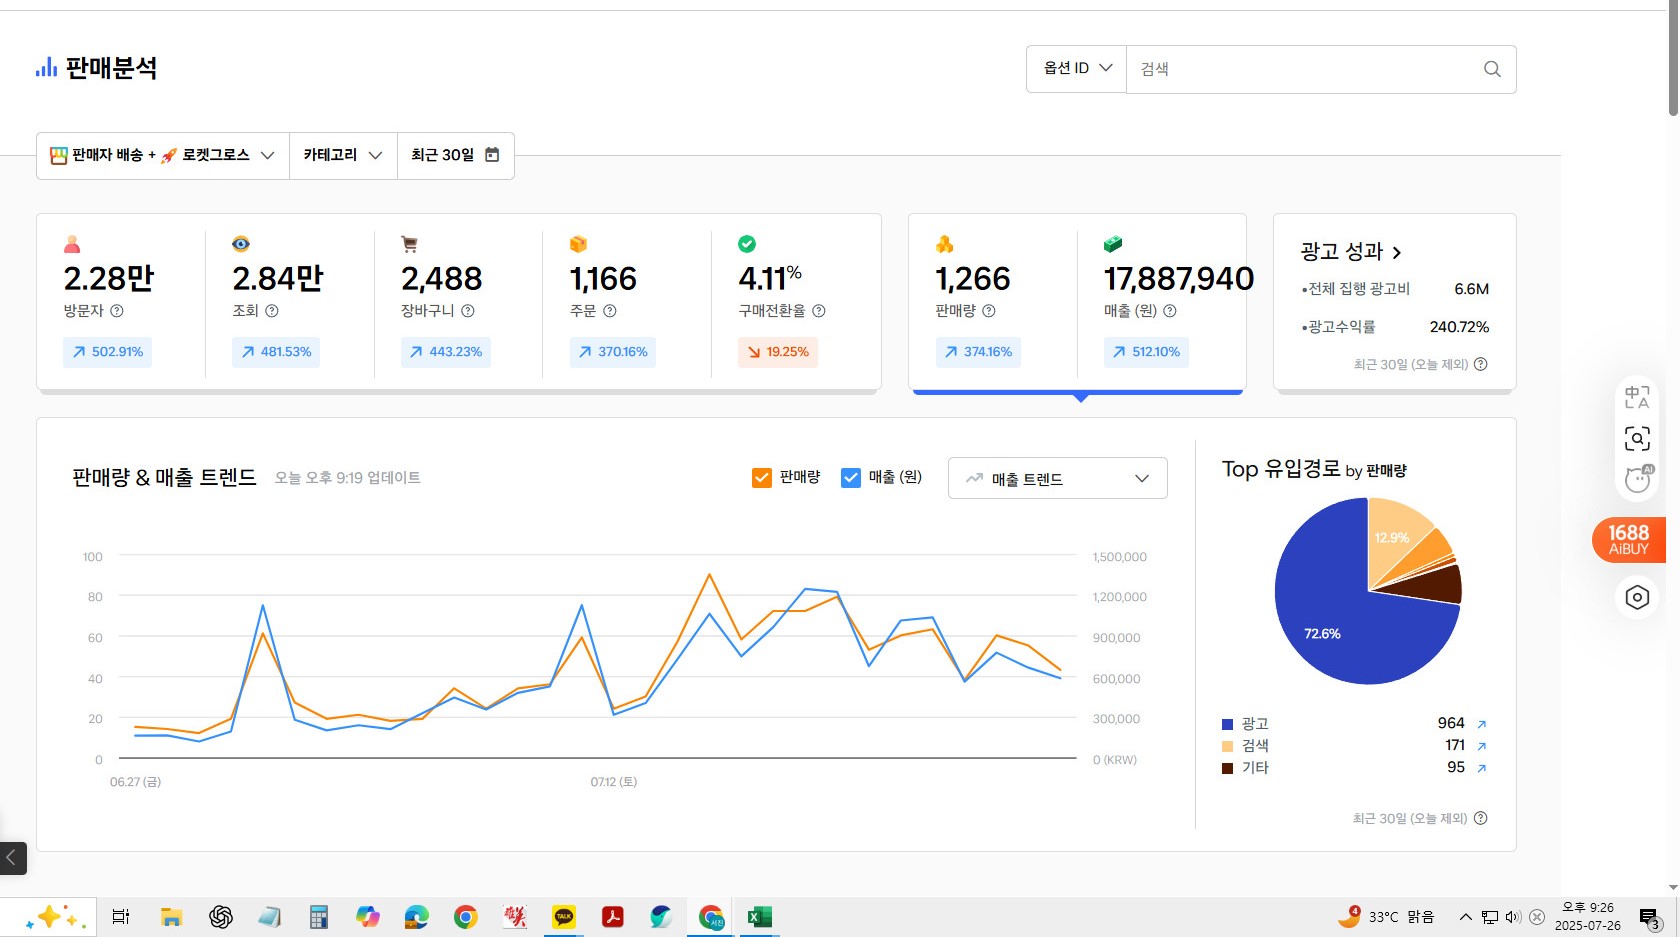
Task: Click the translate icon in right sidebar
Action: point(1637,397)
